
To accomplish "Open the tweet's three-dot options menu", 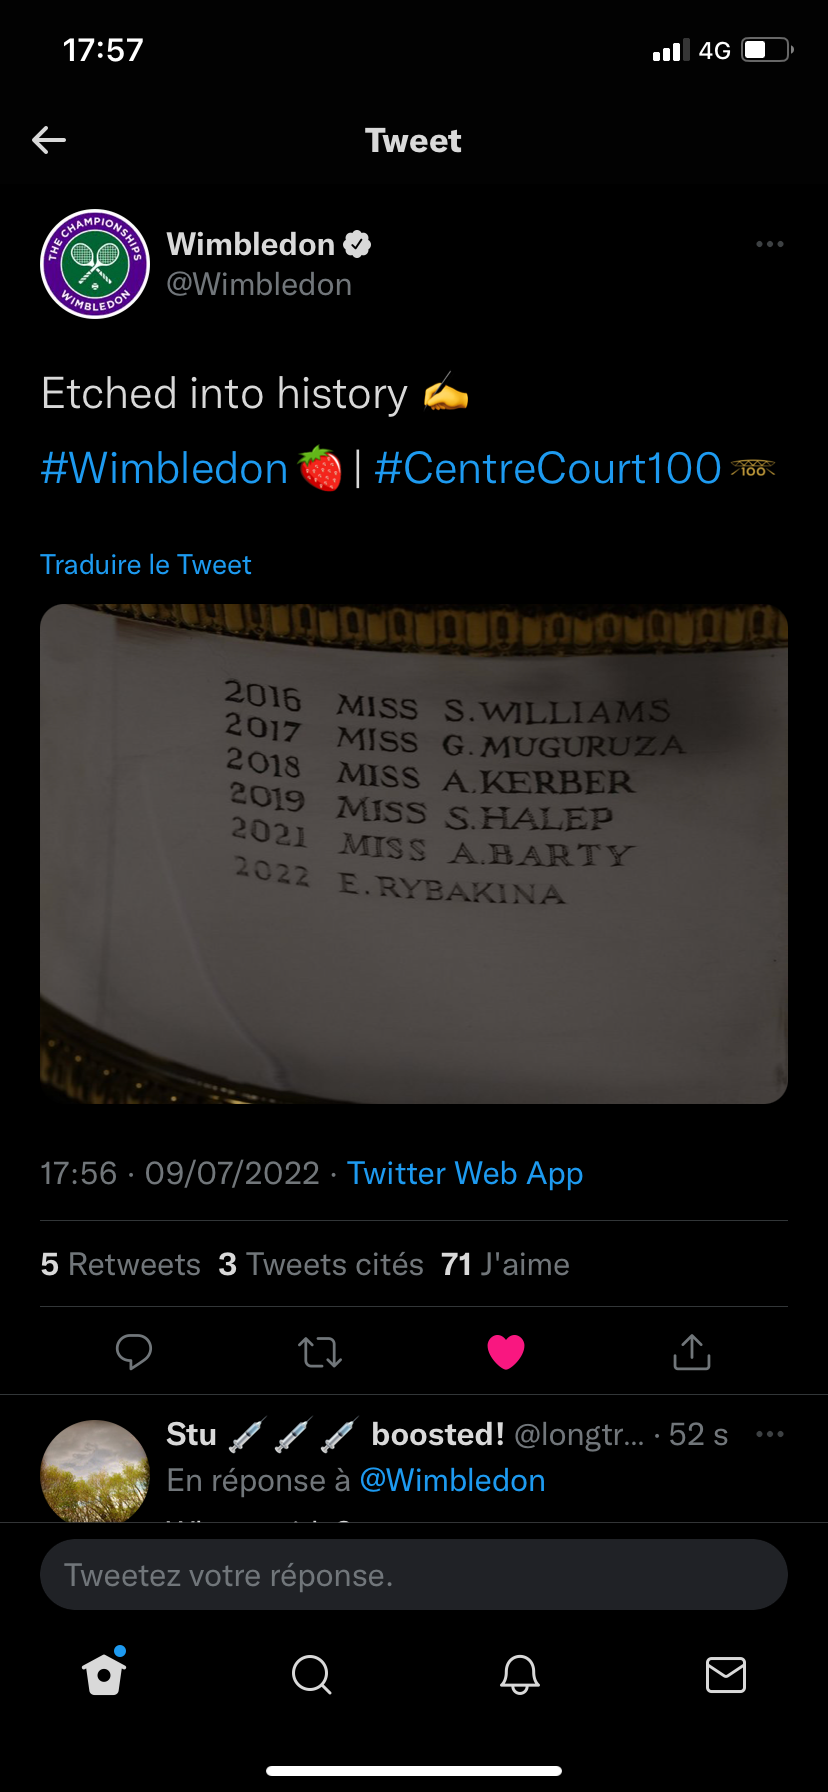I will click(x=769, y=244).
